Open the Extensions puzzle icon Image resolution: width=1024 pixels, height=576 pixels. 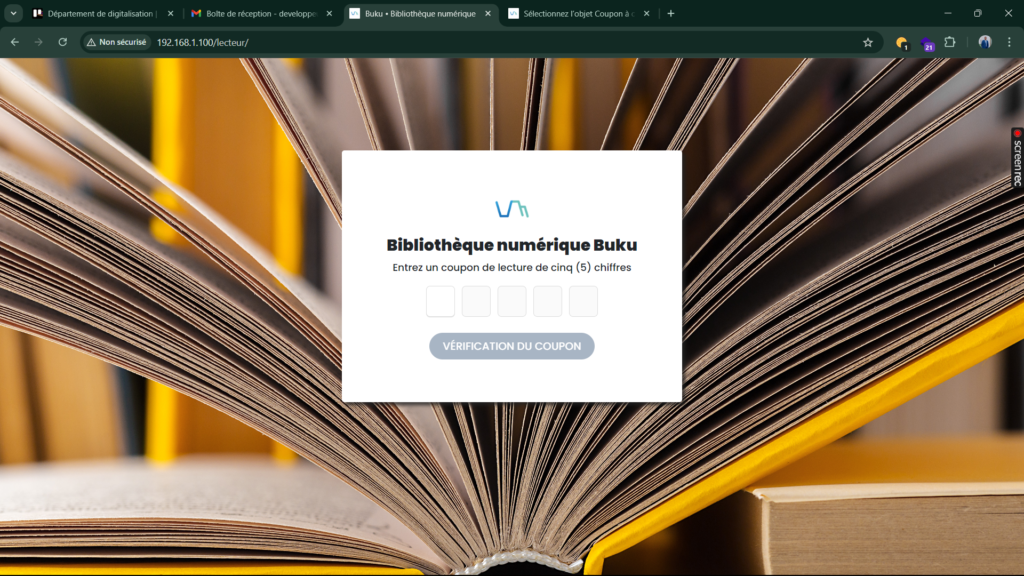(x=950, y=42)
